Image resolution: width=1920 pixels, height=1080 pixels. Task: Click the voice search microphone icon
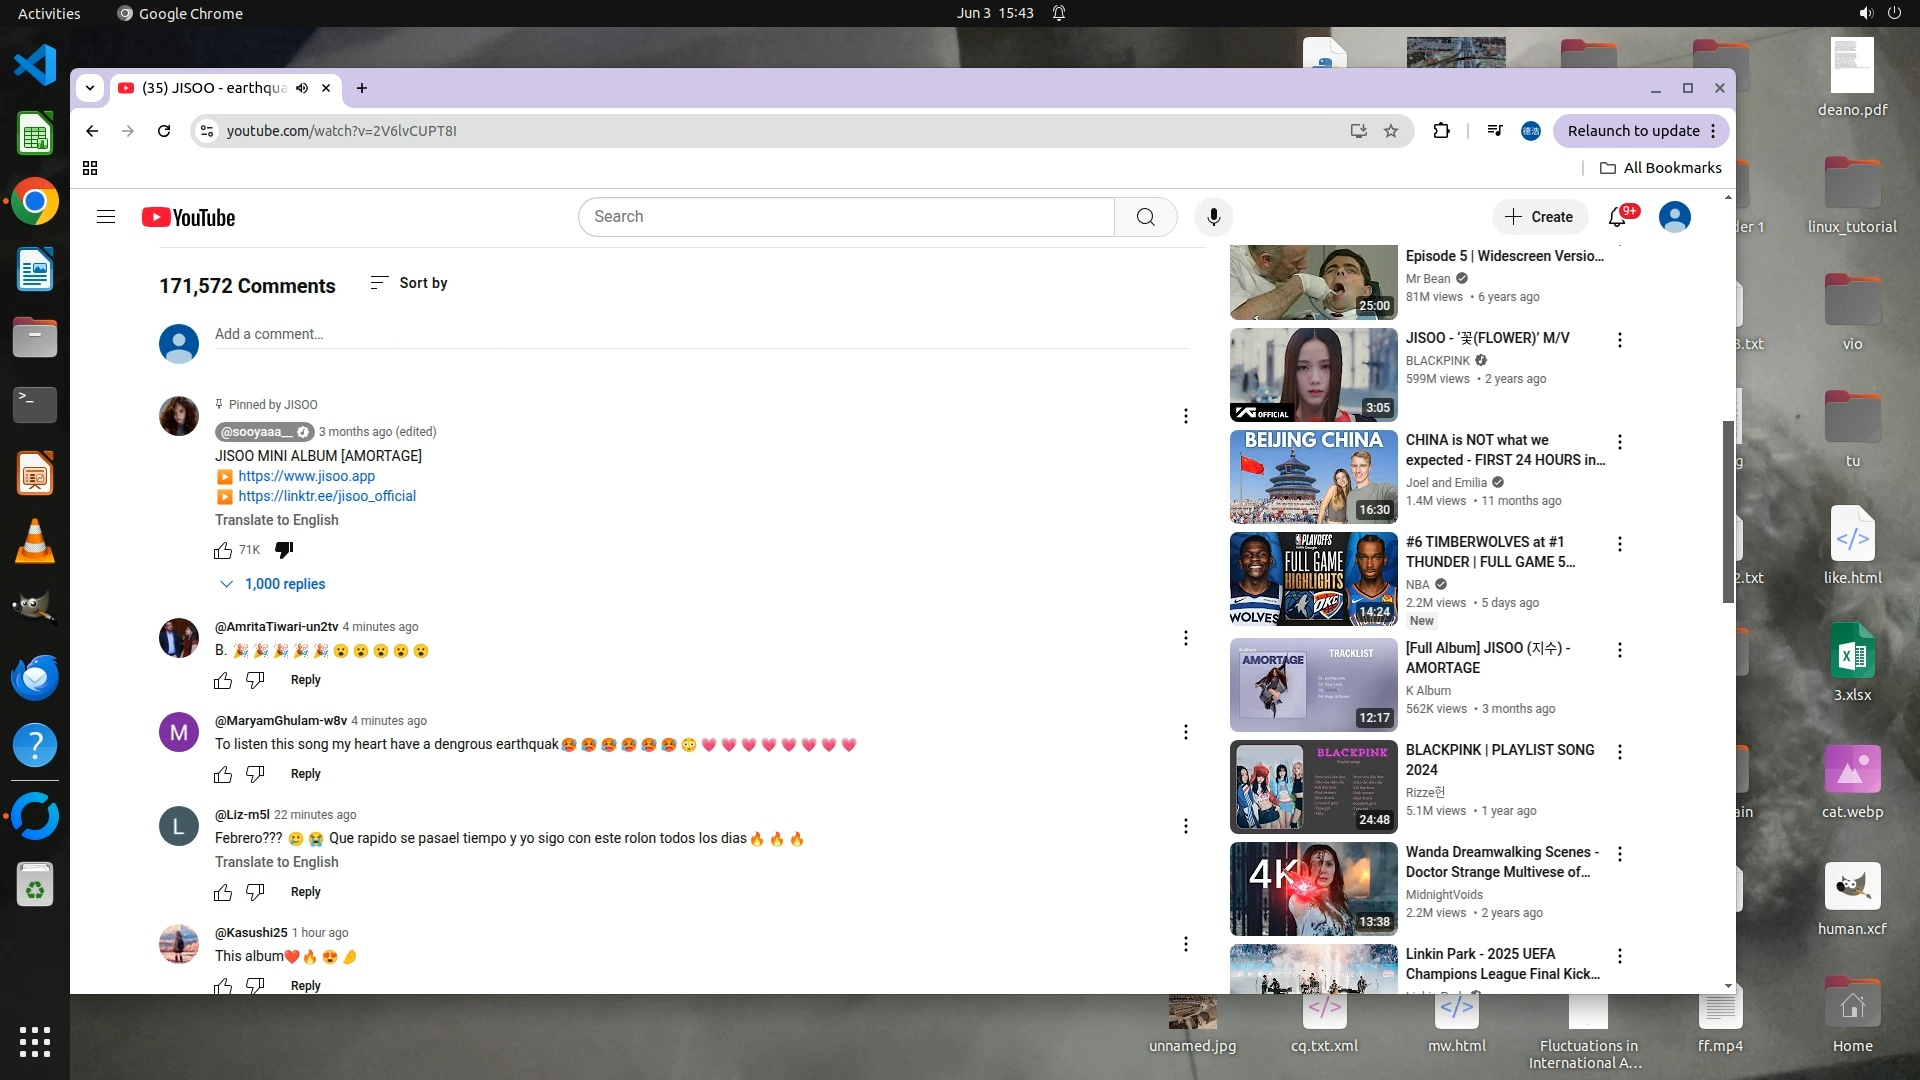tap(1213, 217)
